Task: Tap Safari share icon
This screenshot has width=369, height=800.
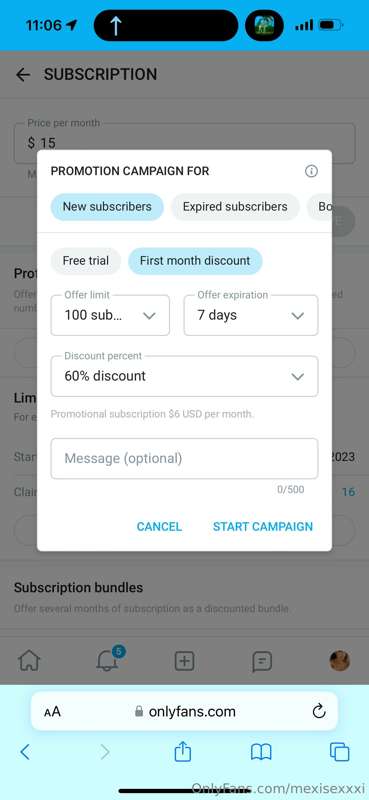Action: [183, 752]
